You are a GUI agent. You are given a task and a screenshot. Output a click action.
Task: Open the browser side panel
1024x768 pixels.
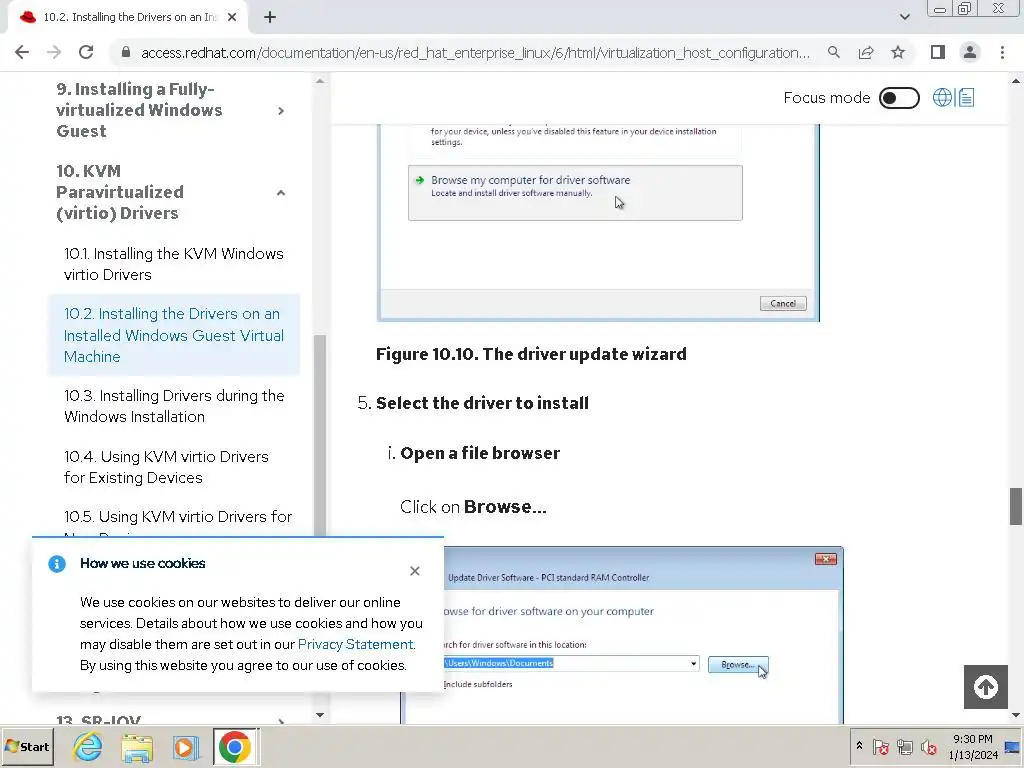(938, 52)
